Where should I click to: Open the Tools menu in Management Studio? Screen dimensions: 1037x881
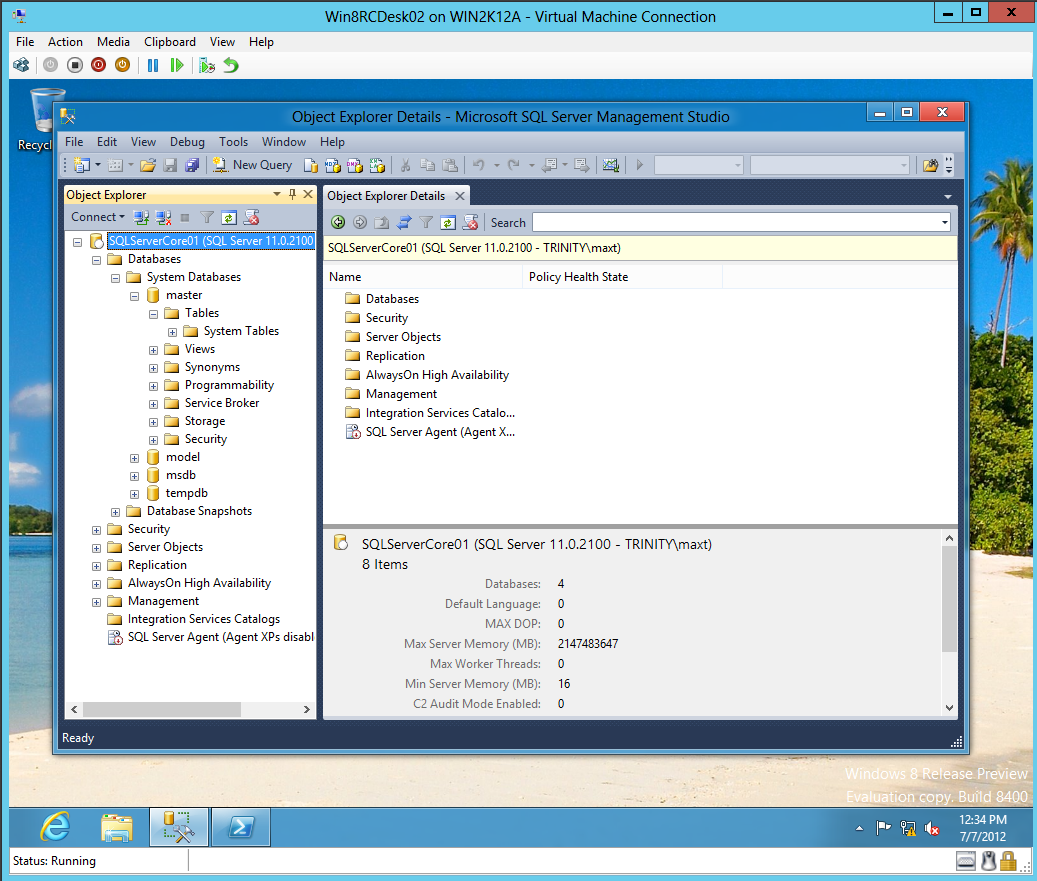(x=233, y=142)
